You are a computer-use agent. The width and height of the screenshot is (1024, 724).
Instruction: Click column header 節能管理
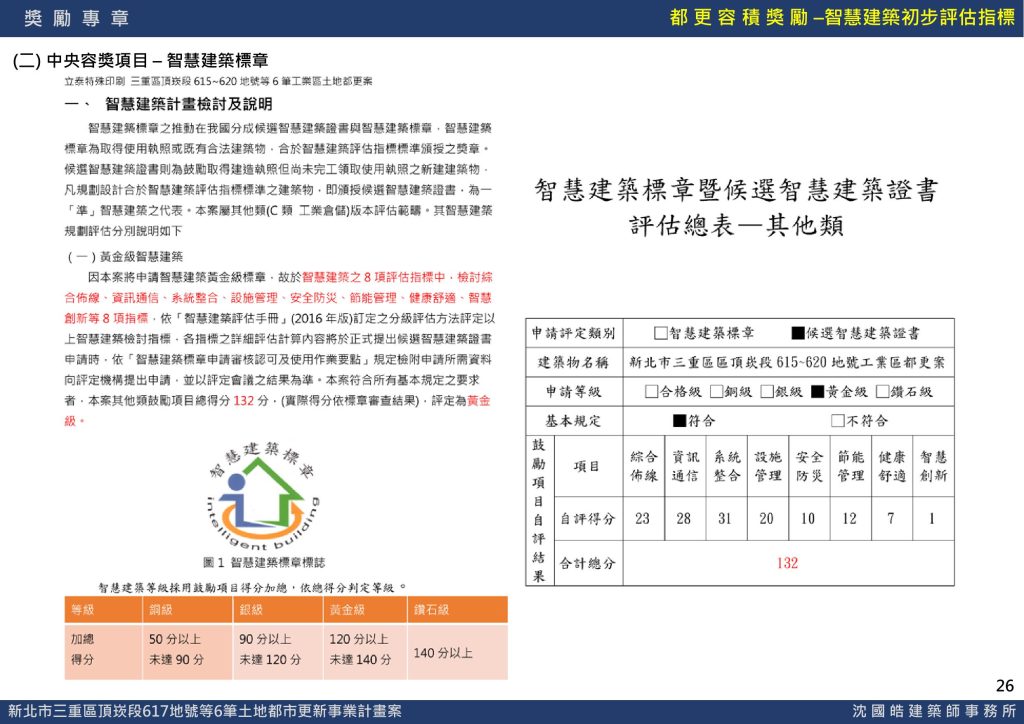pos(851,466)
